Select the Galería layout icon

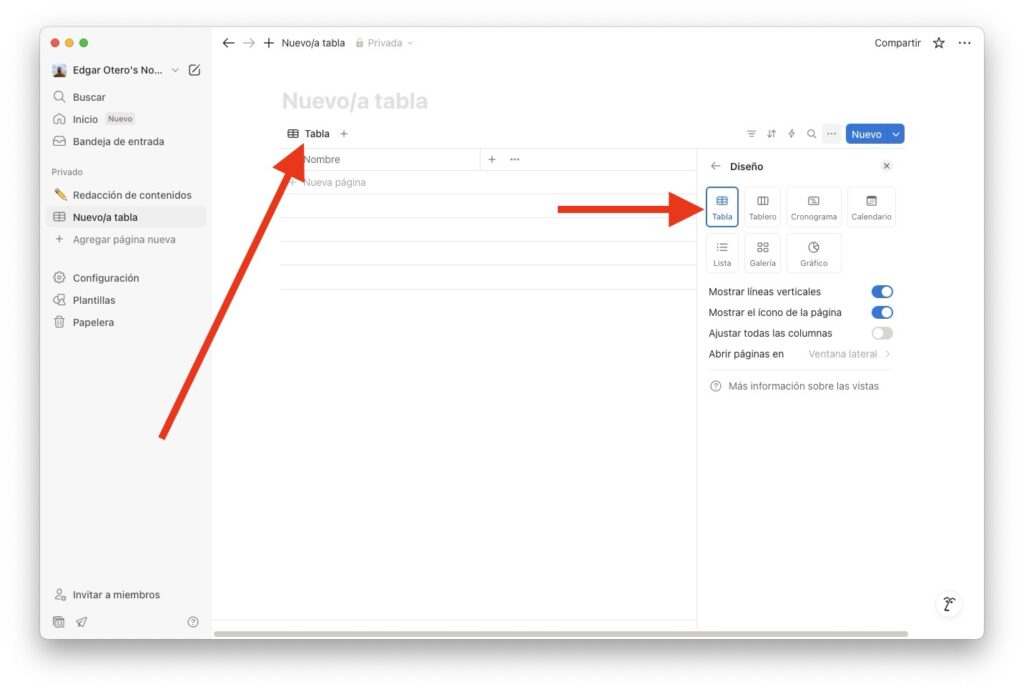762,253
